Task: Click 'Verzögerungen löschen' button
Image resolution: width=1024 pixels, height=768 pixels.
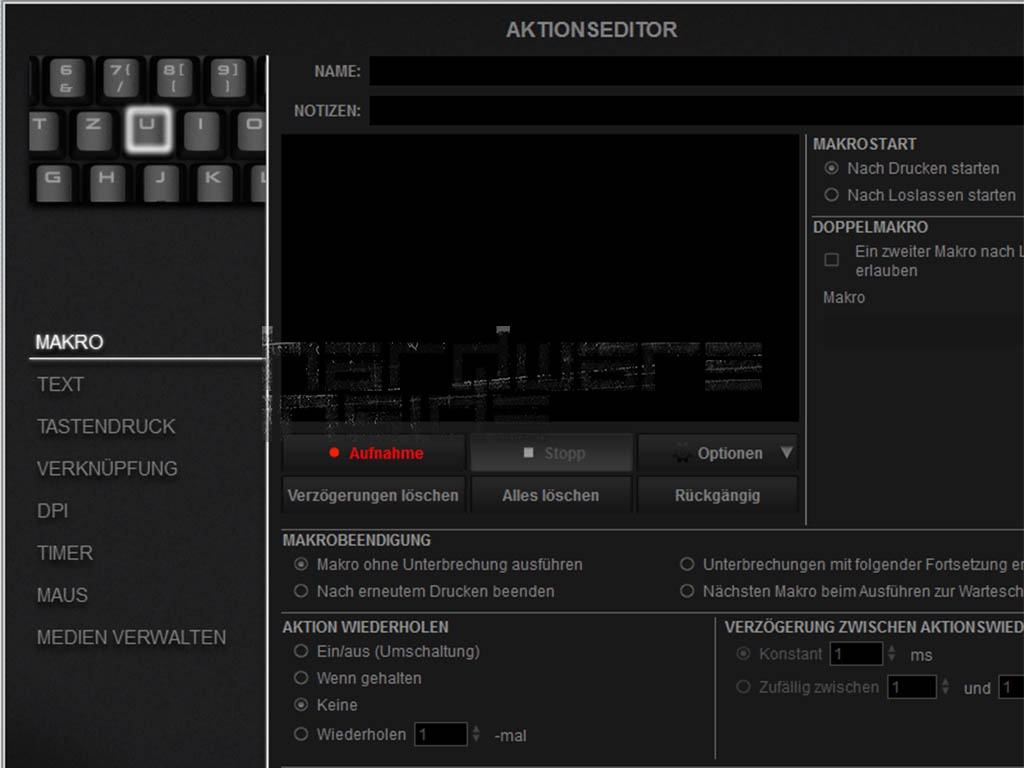Action: click(373, 495)
